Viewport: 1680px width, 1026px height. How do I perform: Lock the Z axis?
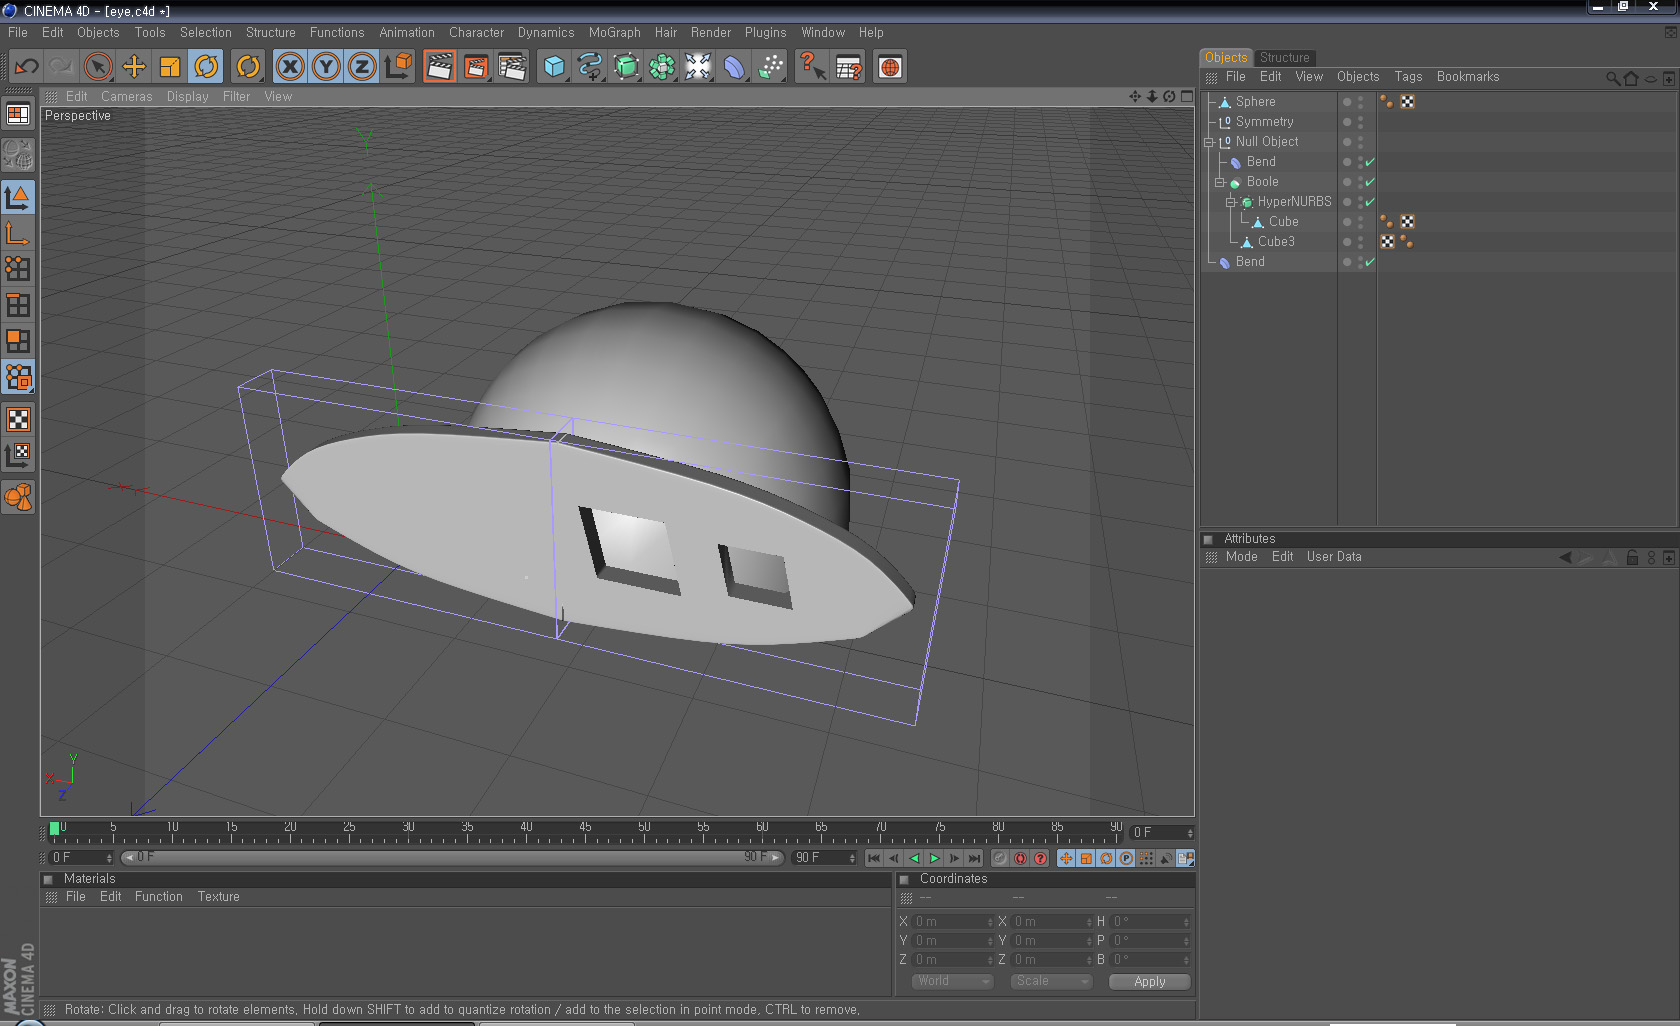coord(362,67)
